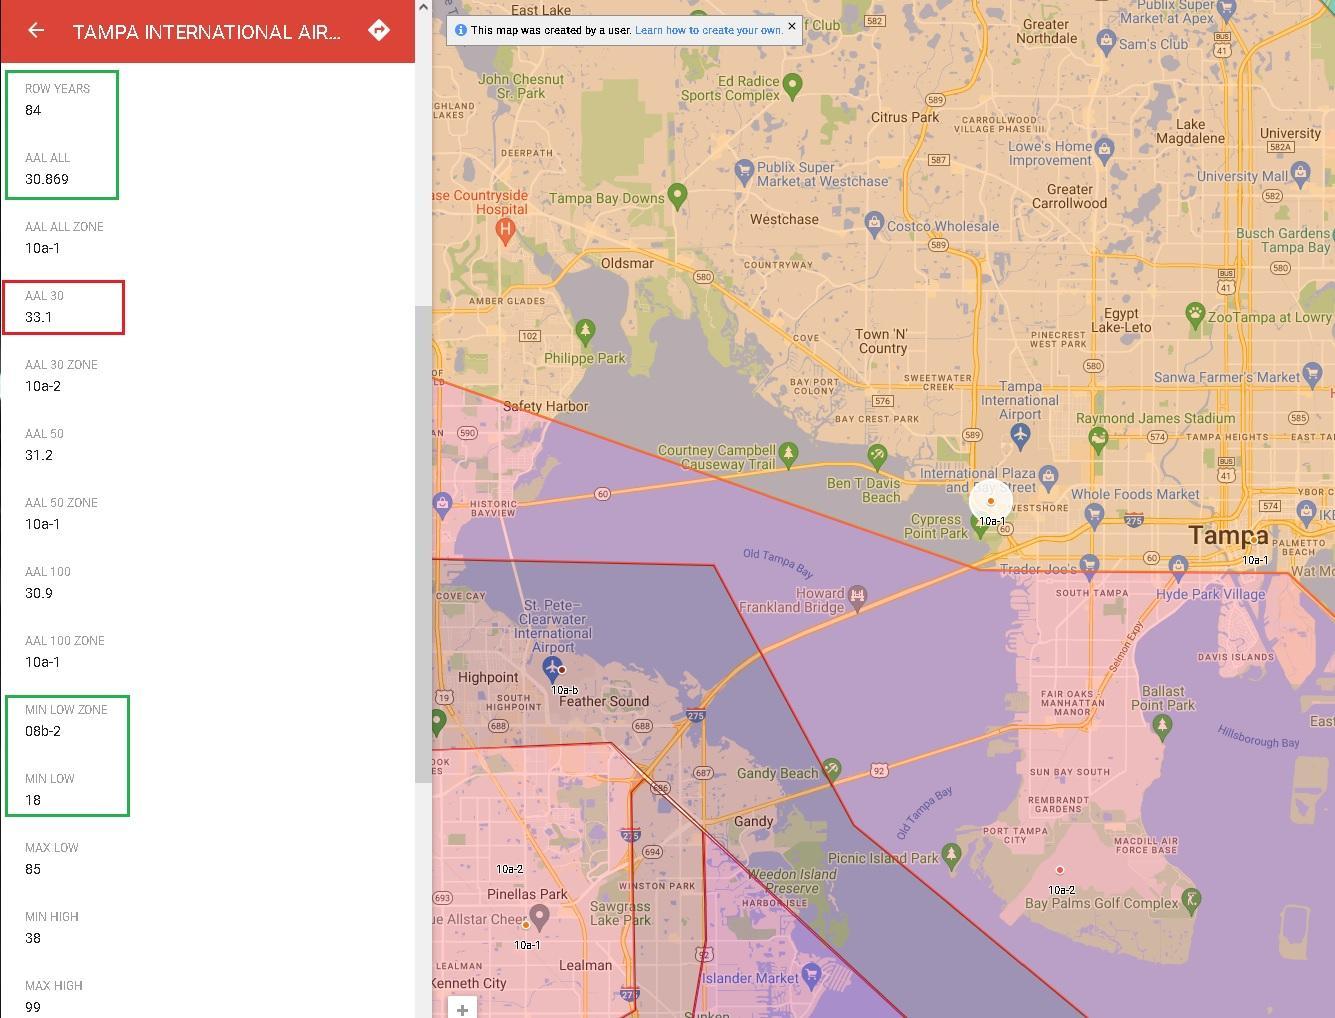Click Whole Foods Market cart icon
Screen dimensions: 1335x1018
(x=1093, y=515)
